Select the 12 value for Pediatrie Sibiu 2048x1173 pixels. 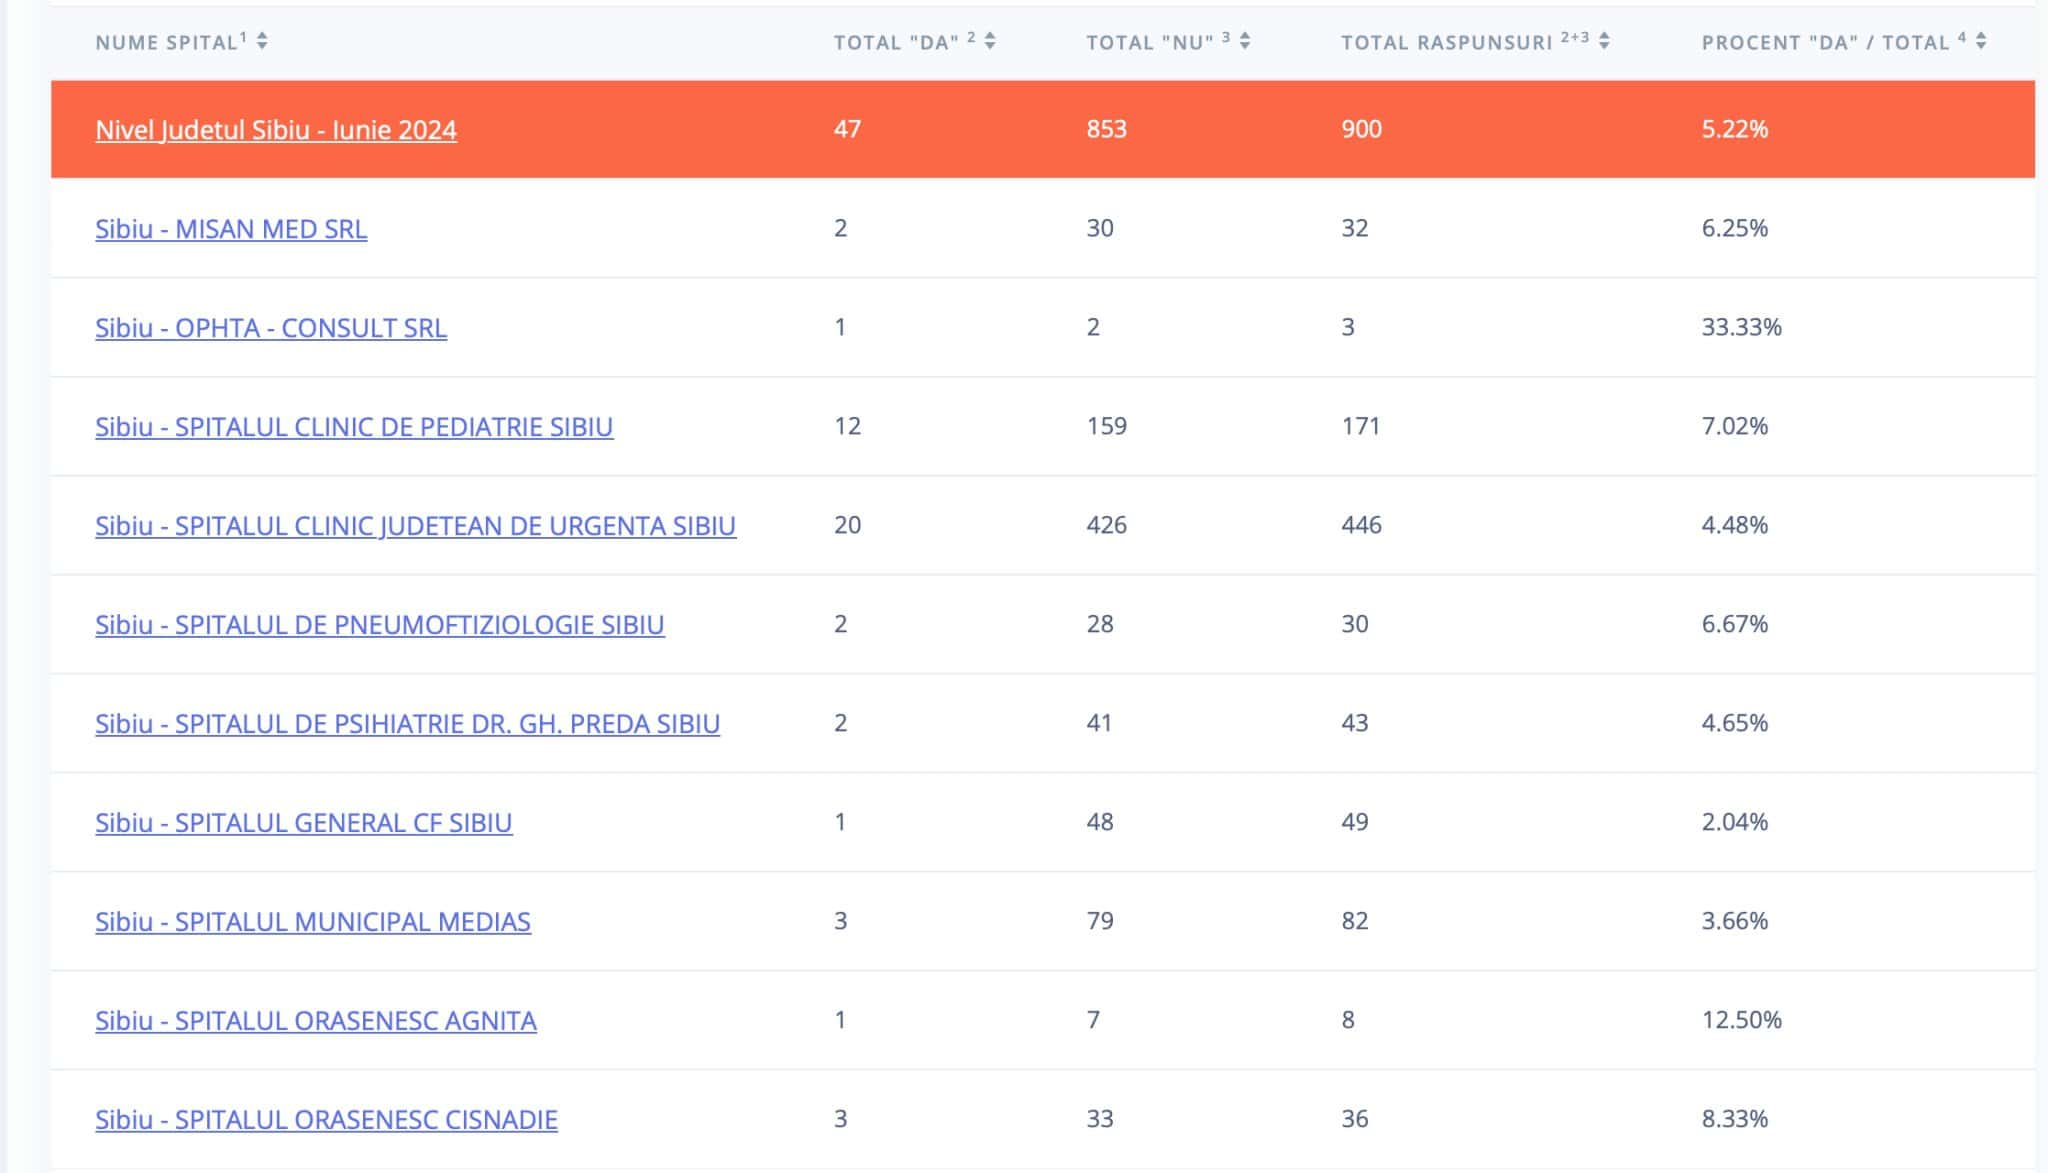[847, 426]
